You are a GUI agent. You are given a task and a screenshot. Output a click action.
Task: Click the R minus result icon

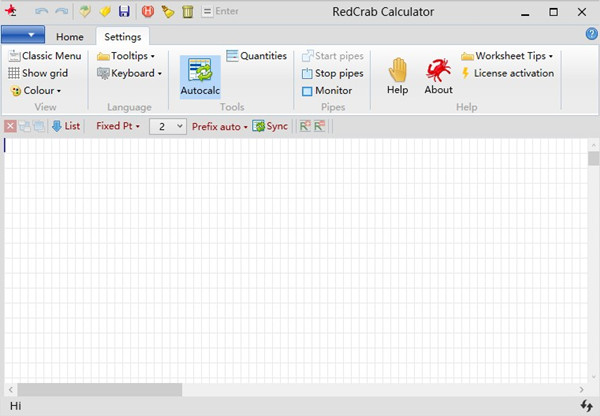[x=319, y=126]
